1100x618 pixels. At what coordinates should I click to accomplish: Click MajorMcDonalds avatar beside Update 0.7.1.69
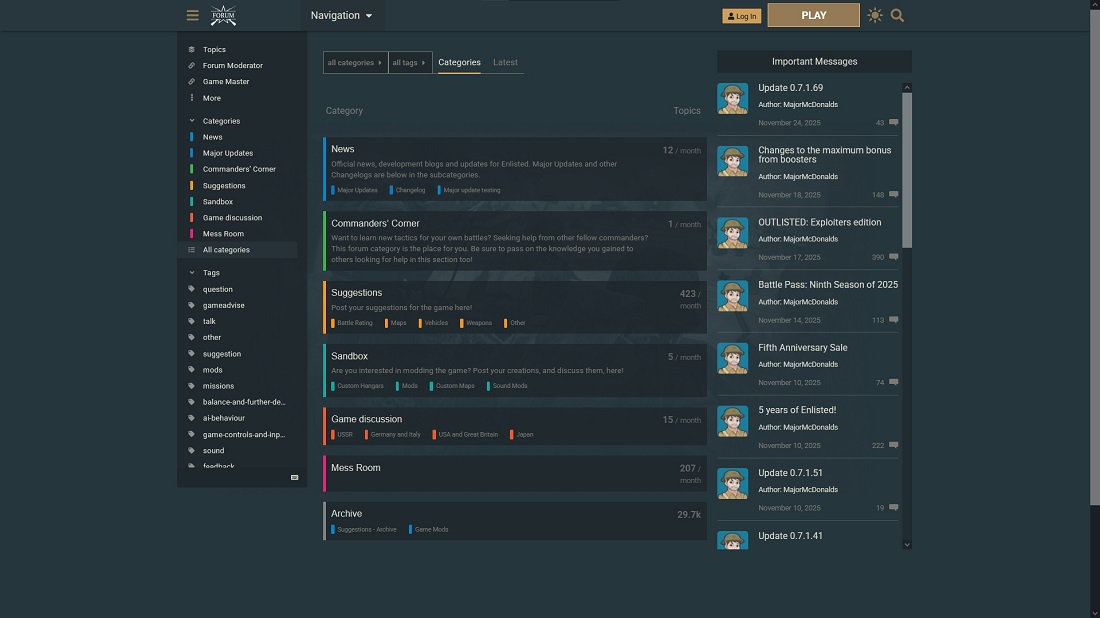click(x=733, y=98)
